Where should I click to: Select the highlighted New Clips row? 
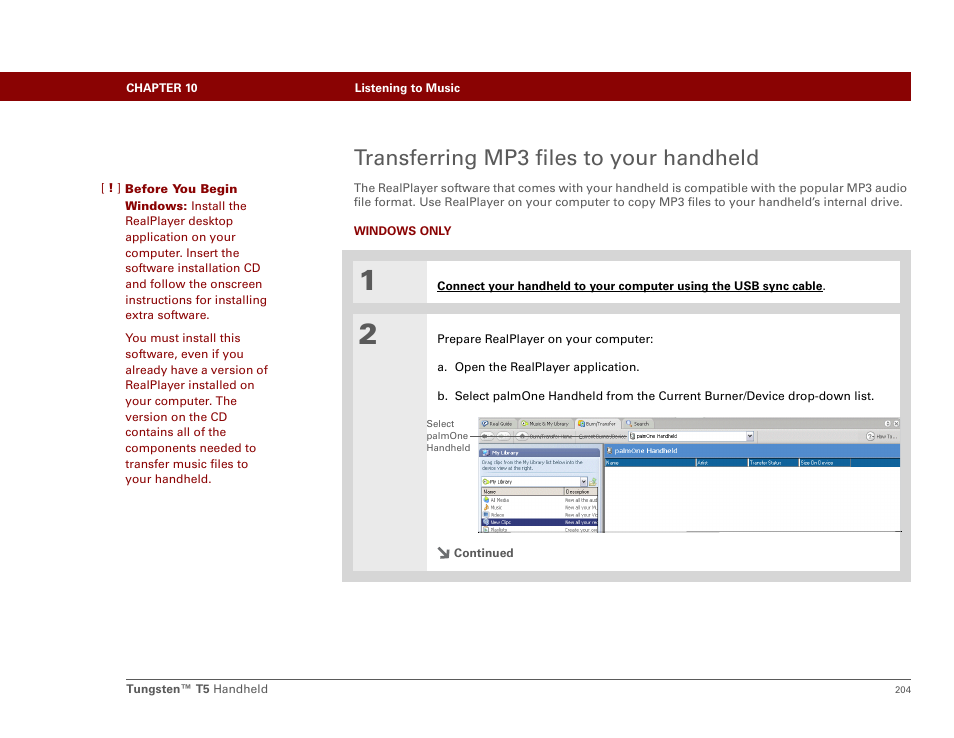539,522
